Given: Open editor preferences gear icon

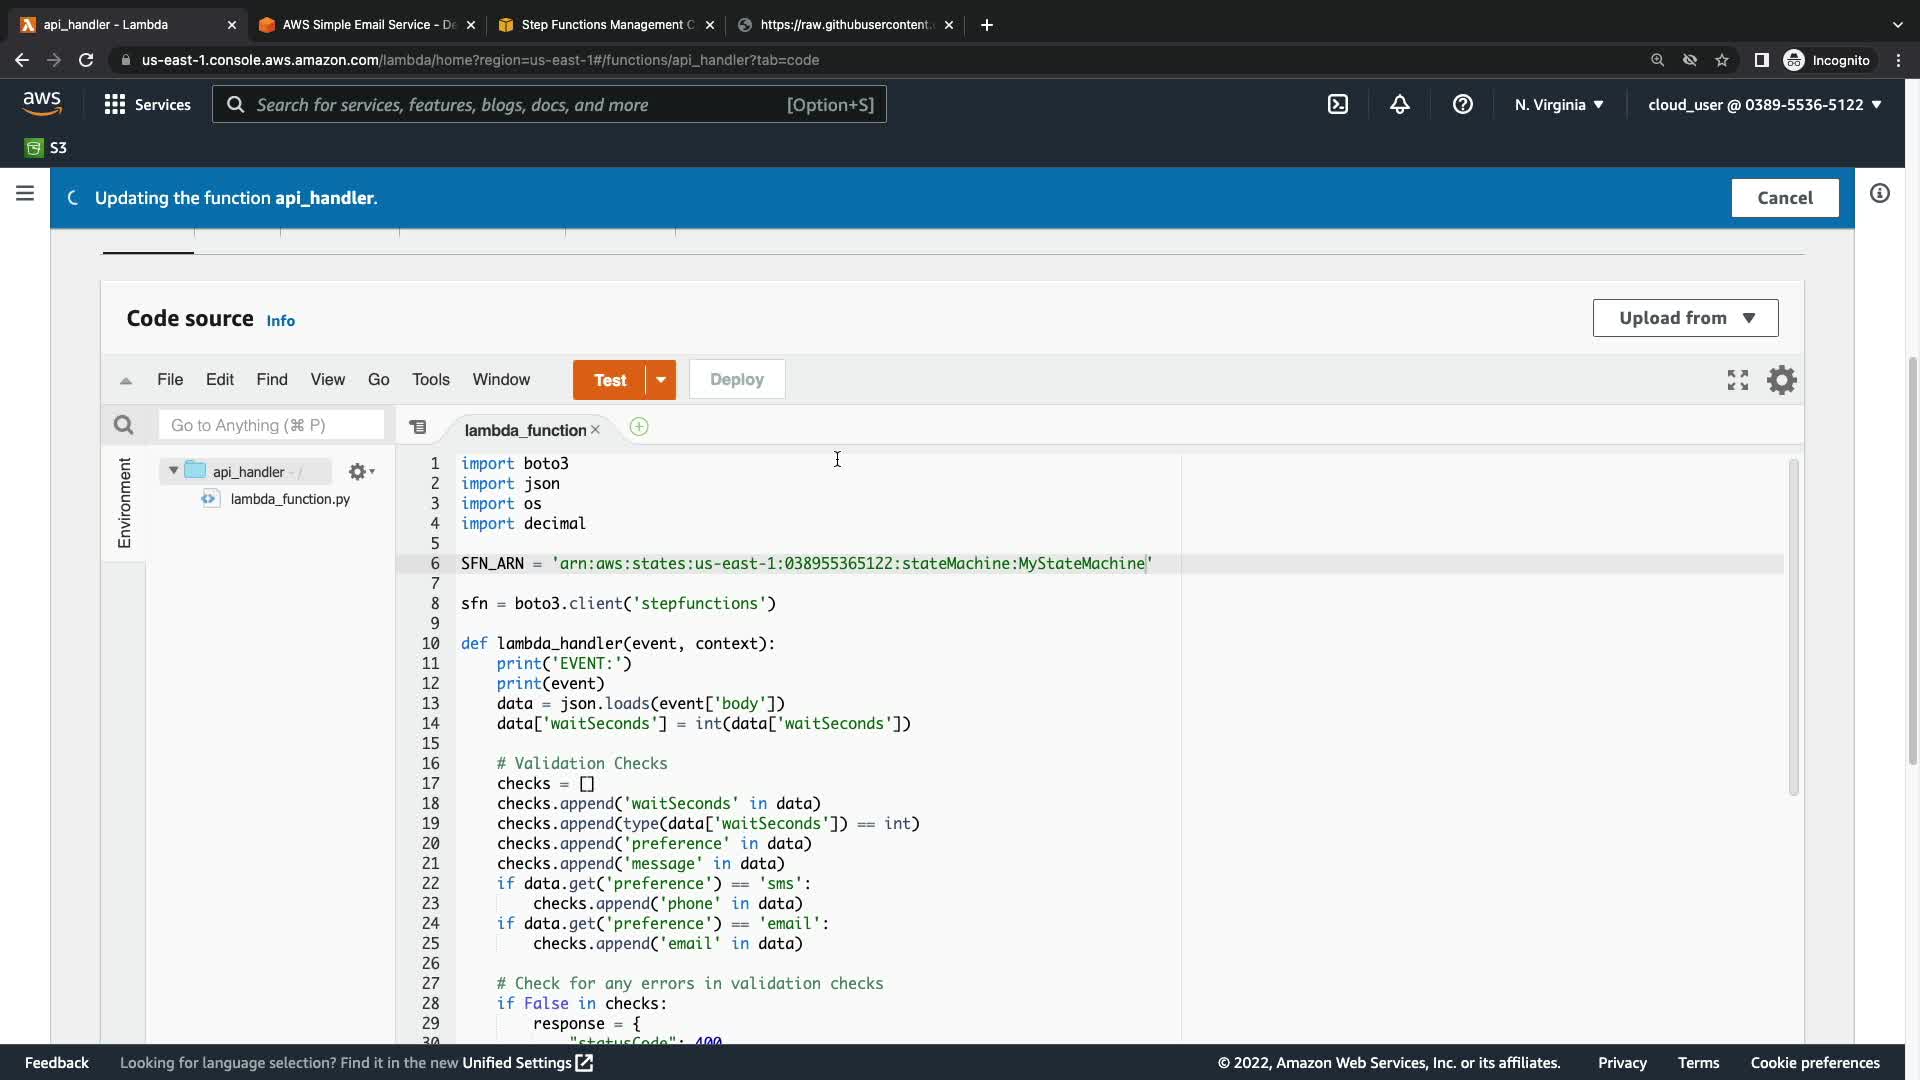Looking at the screenshot, I should [x=1781, y=380].
